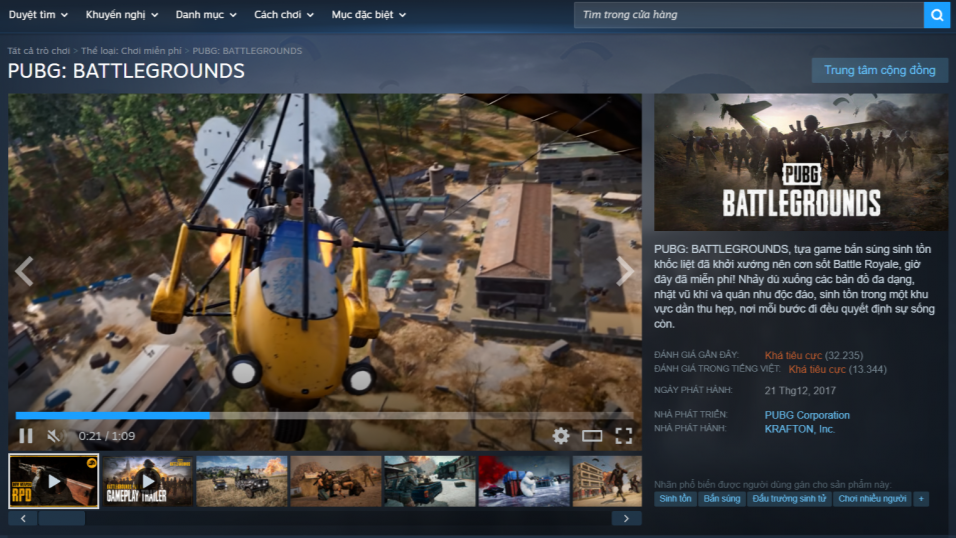Open video settings gear icon
This screenshot has height=538, width=956.
tap(560, 436)
